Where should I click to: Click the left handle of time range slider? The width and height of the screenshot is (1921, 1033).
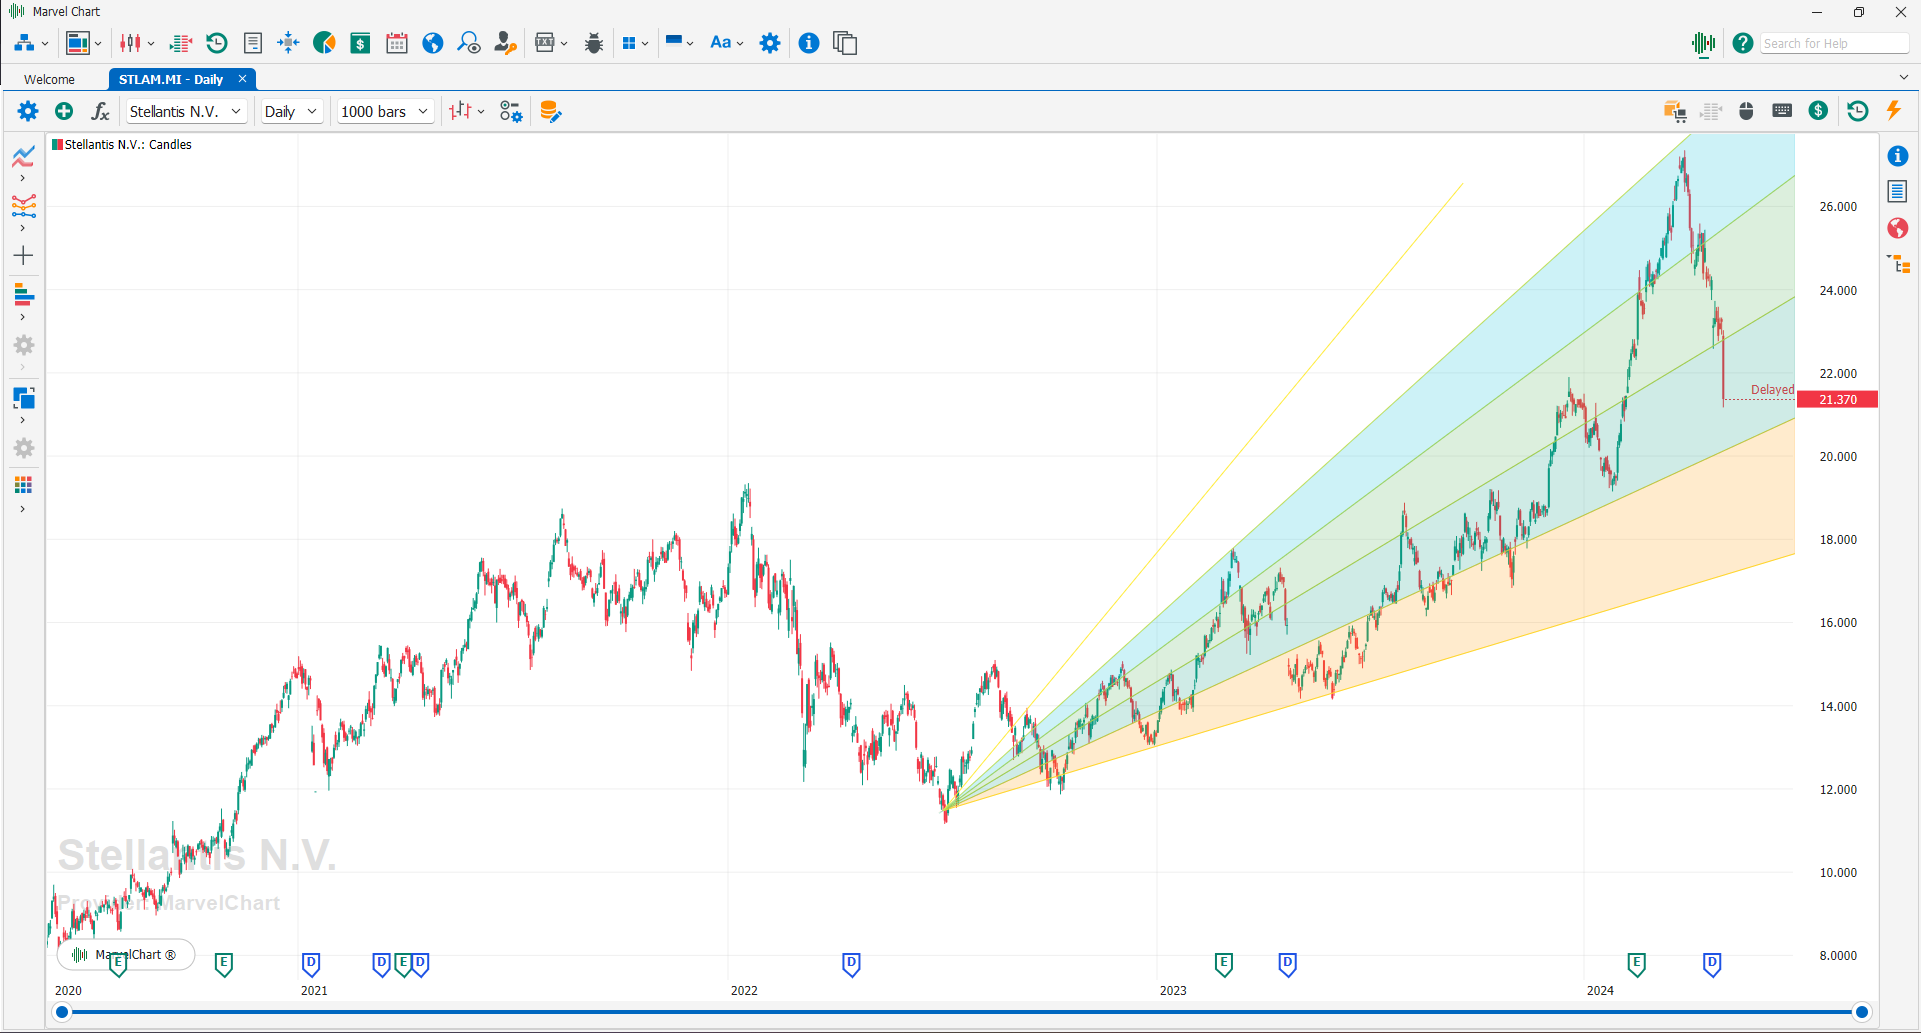(62, 1012)
